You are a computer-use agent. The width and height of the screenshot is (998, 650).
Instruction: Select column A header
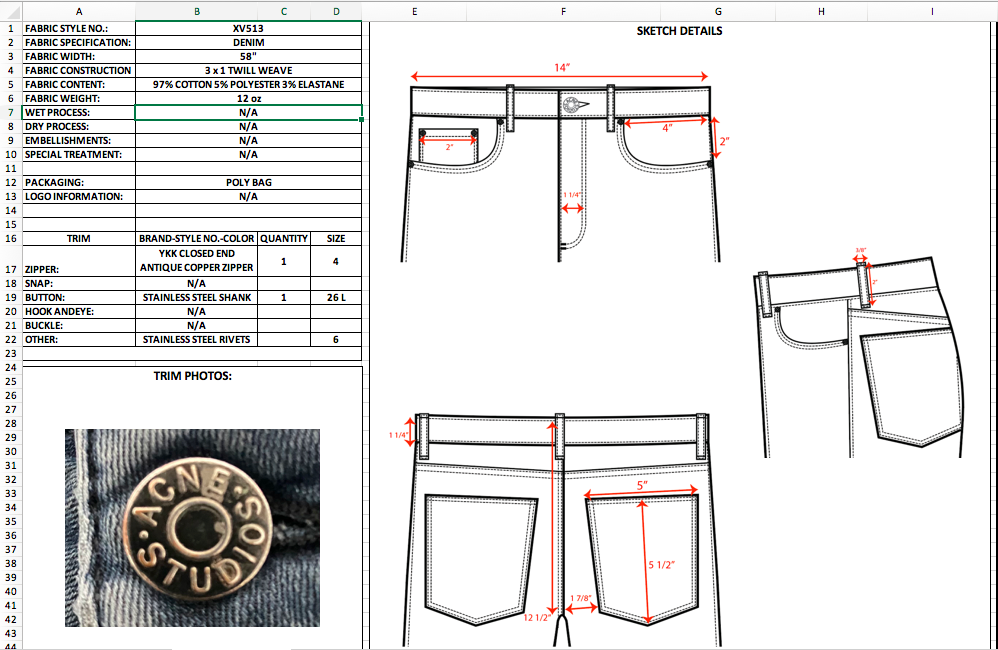79,11
